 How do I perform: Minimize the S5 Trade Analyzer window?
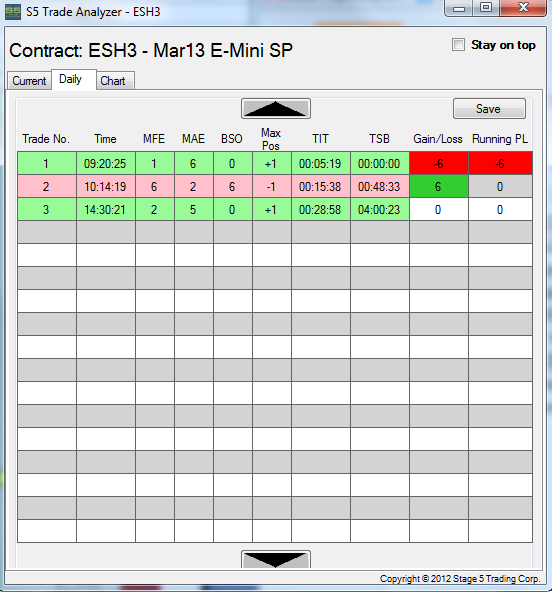click(459, 8)
